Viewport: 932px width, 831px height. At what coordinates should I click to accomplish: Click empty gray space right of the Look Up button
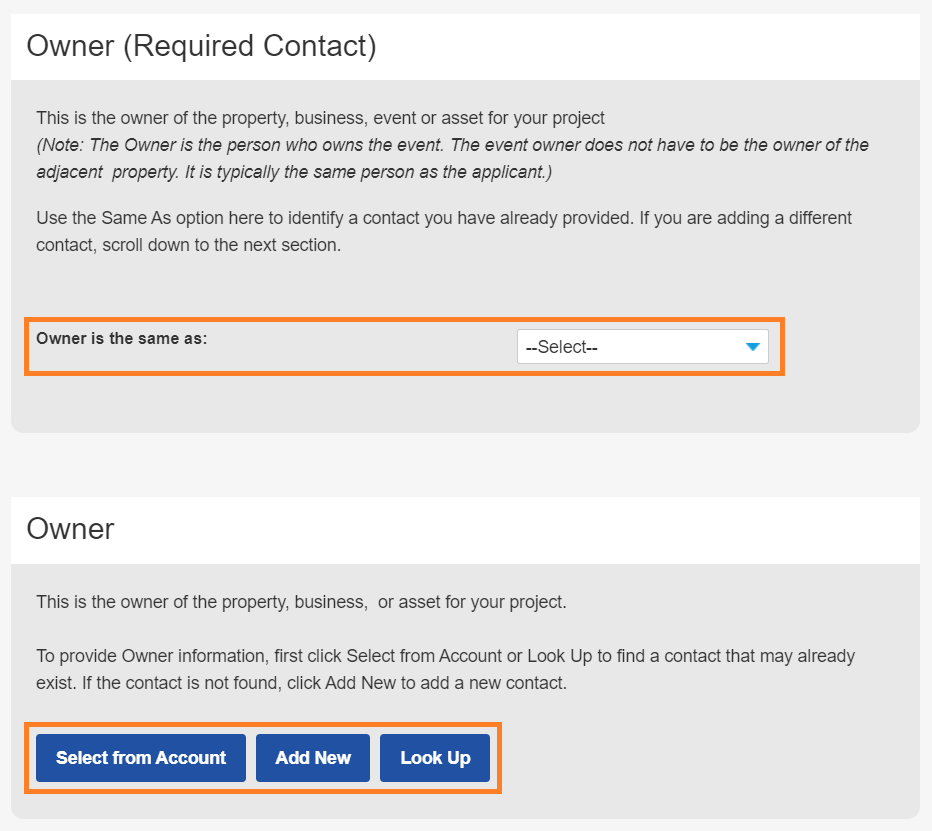click(700, 758)
